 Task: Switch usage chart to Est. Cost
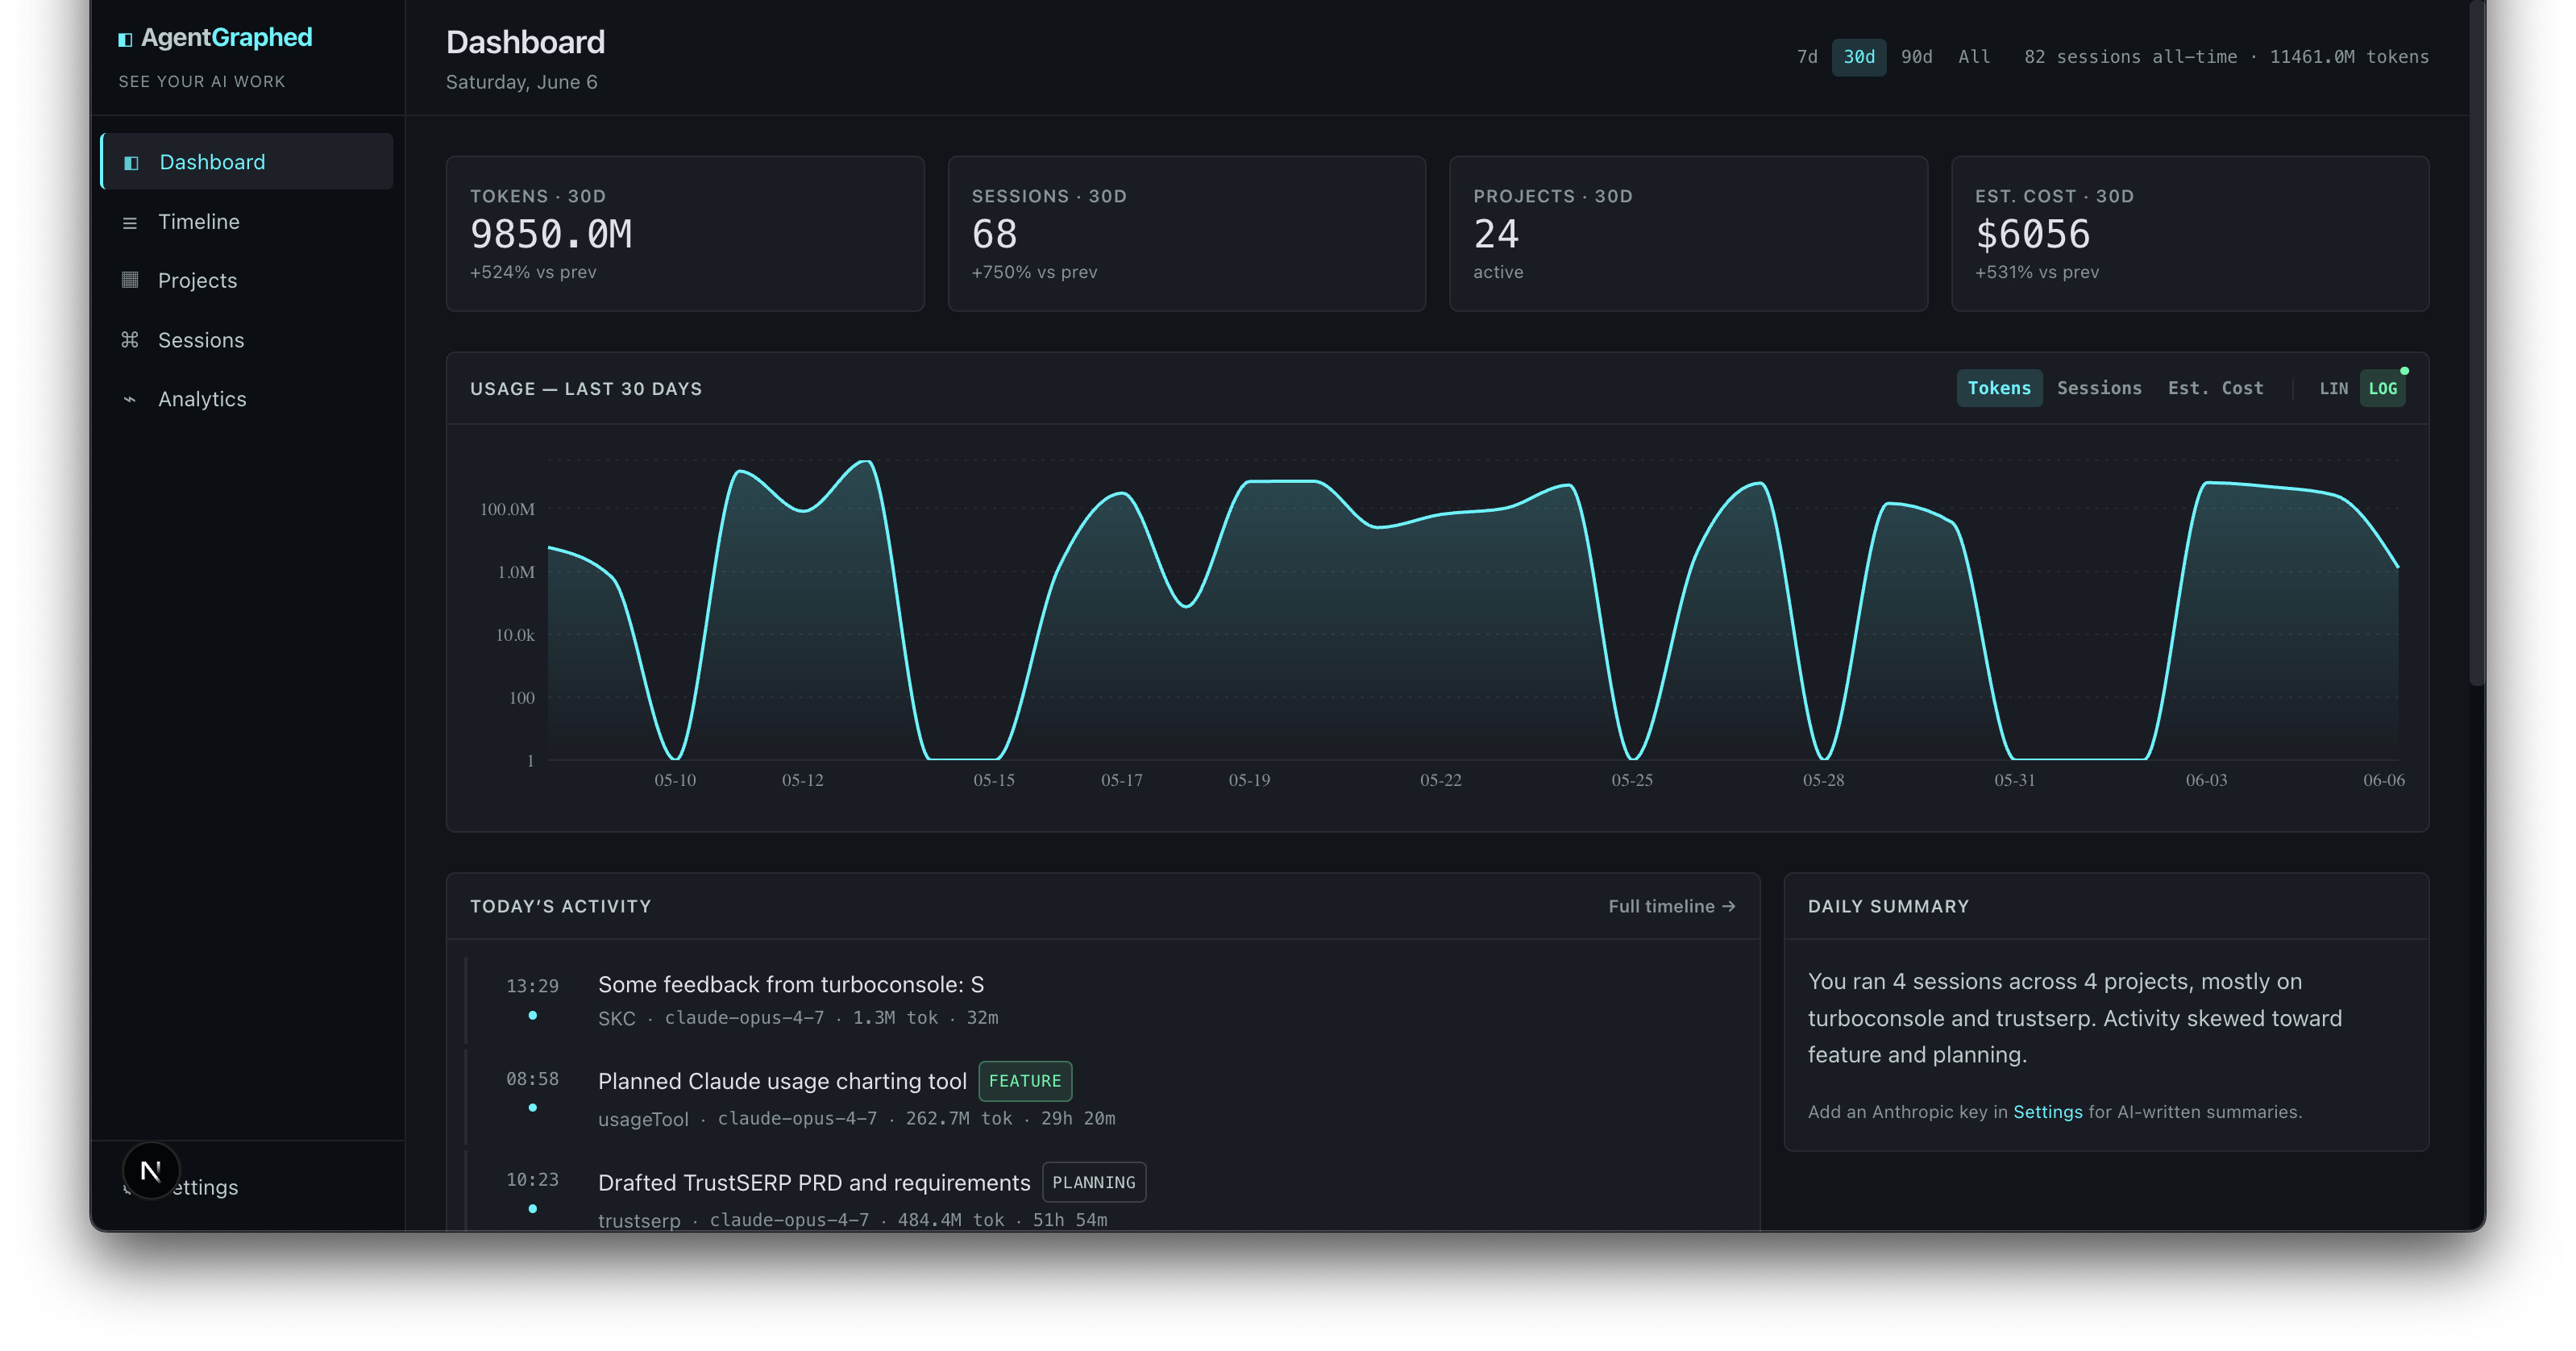(x=2215, y=388)
